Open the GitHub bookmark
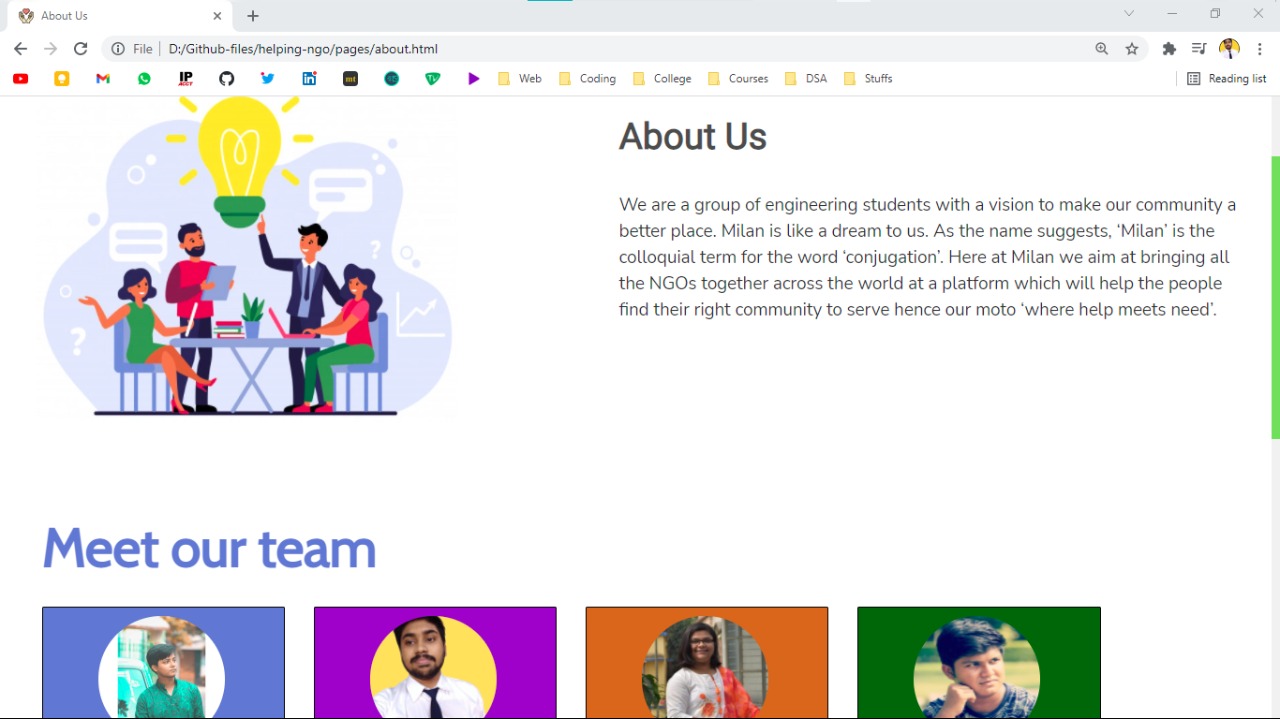 pos(227,79)
